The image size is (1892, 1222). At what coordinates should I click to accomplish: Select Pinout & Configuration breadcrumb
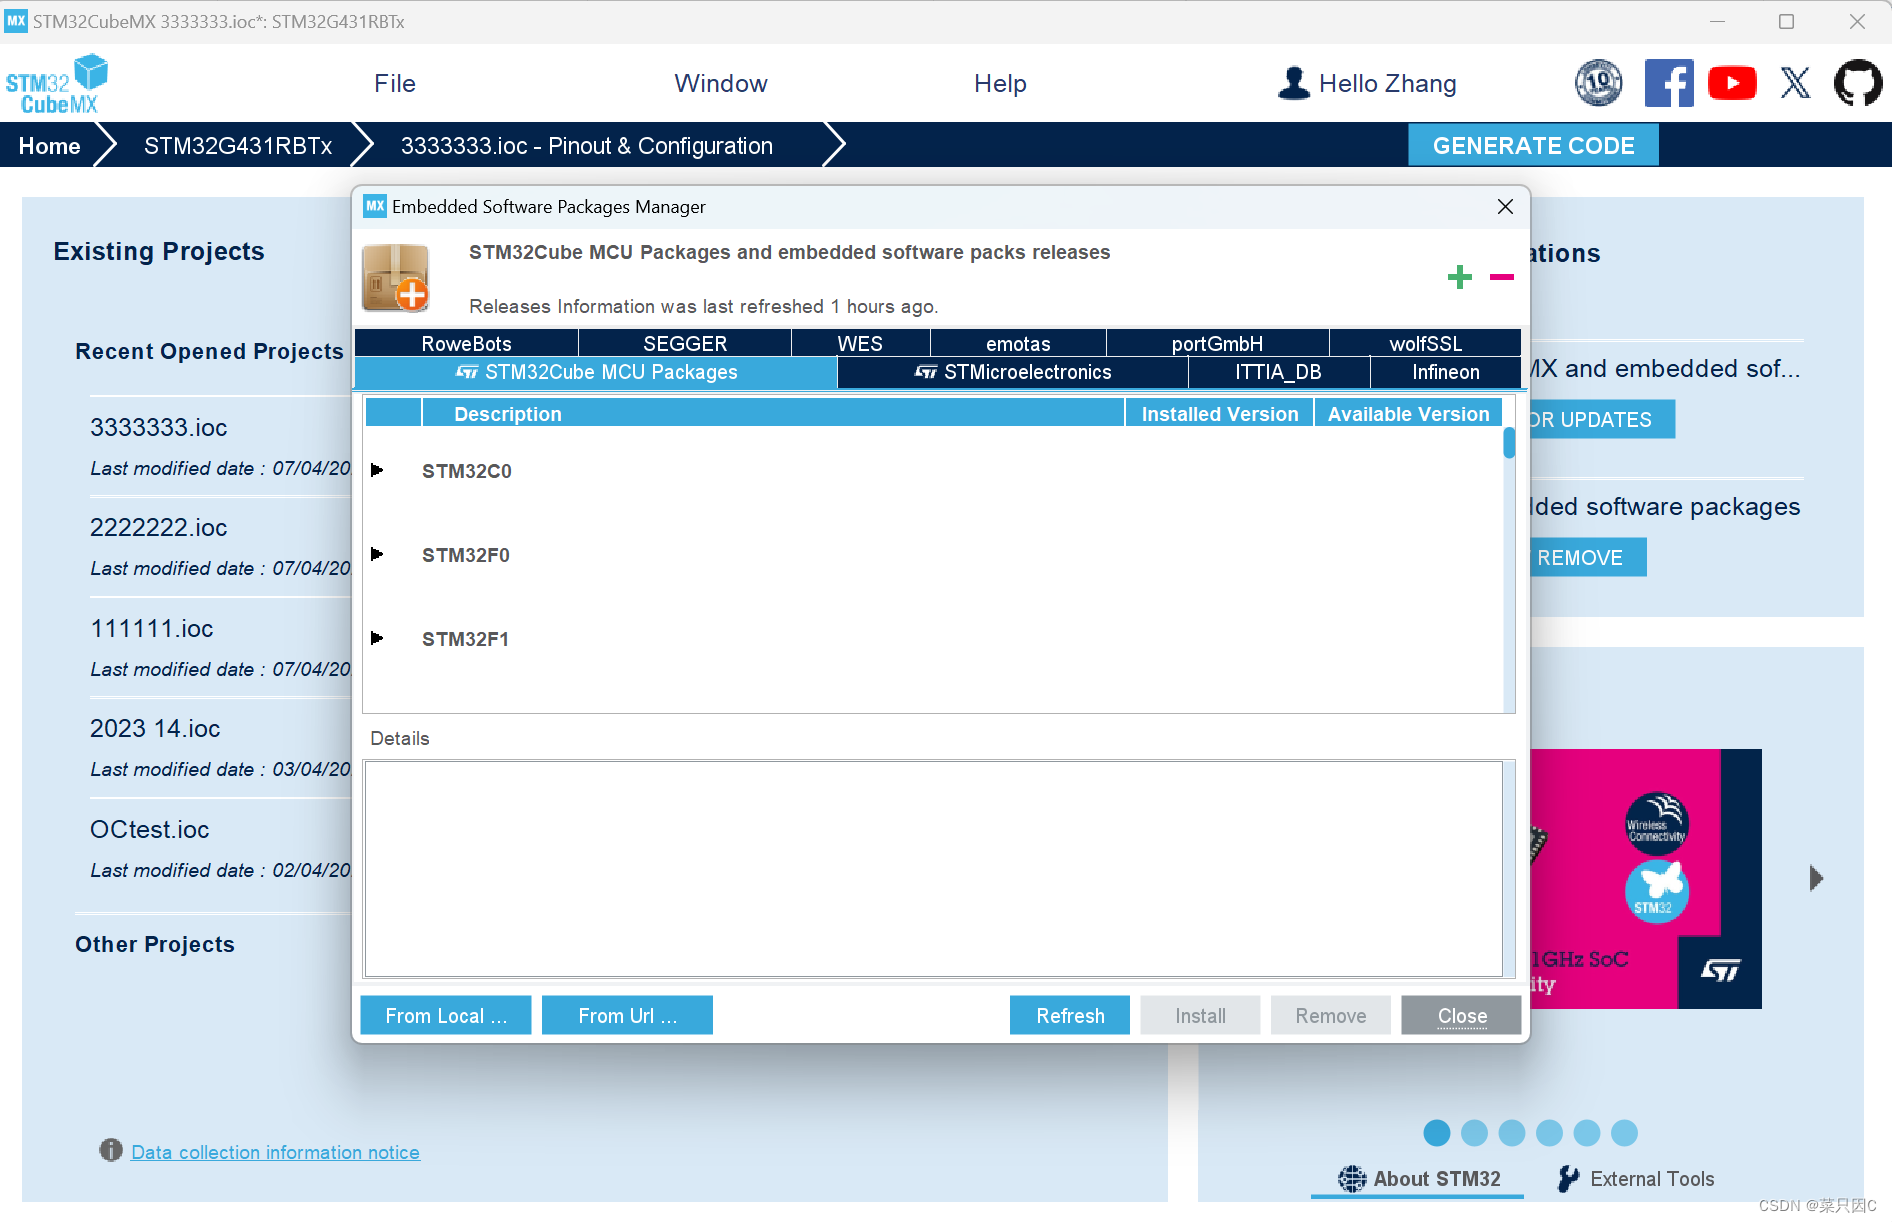coord(586,146)
